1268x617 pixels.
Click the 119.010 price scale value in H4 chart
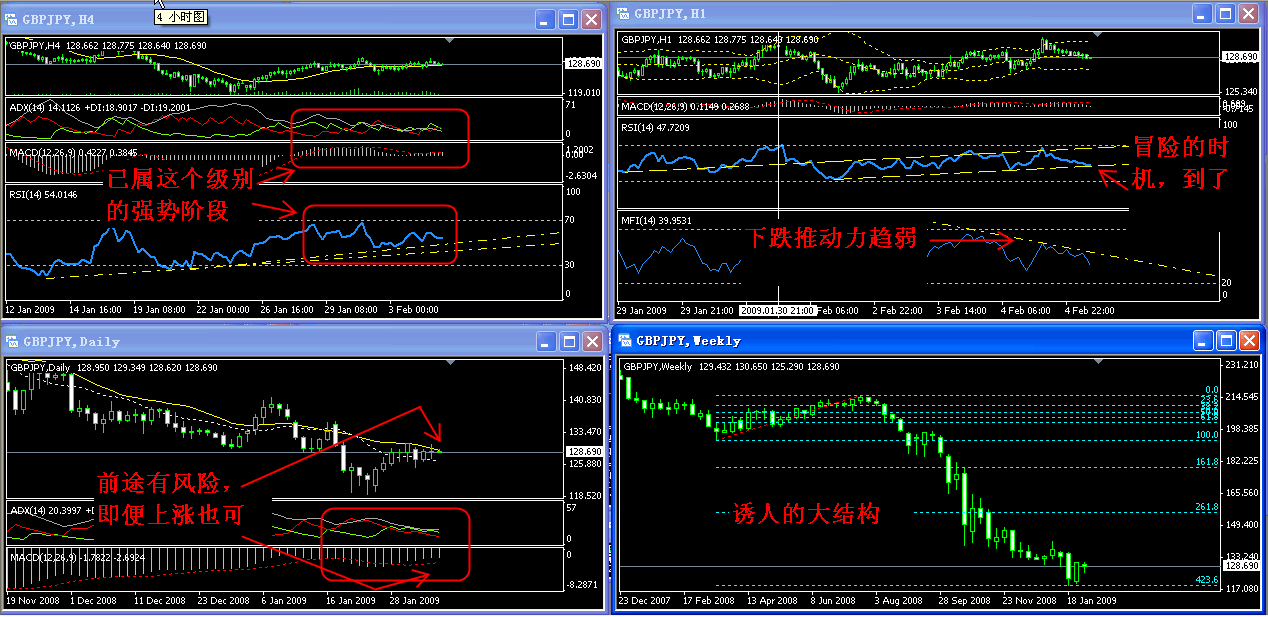584,92
